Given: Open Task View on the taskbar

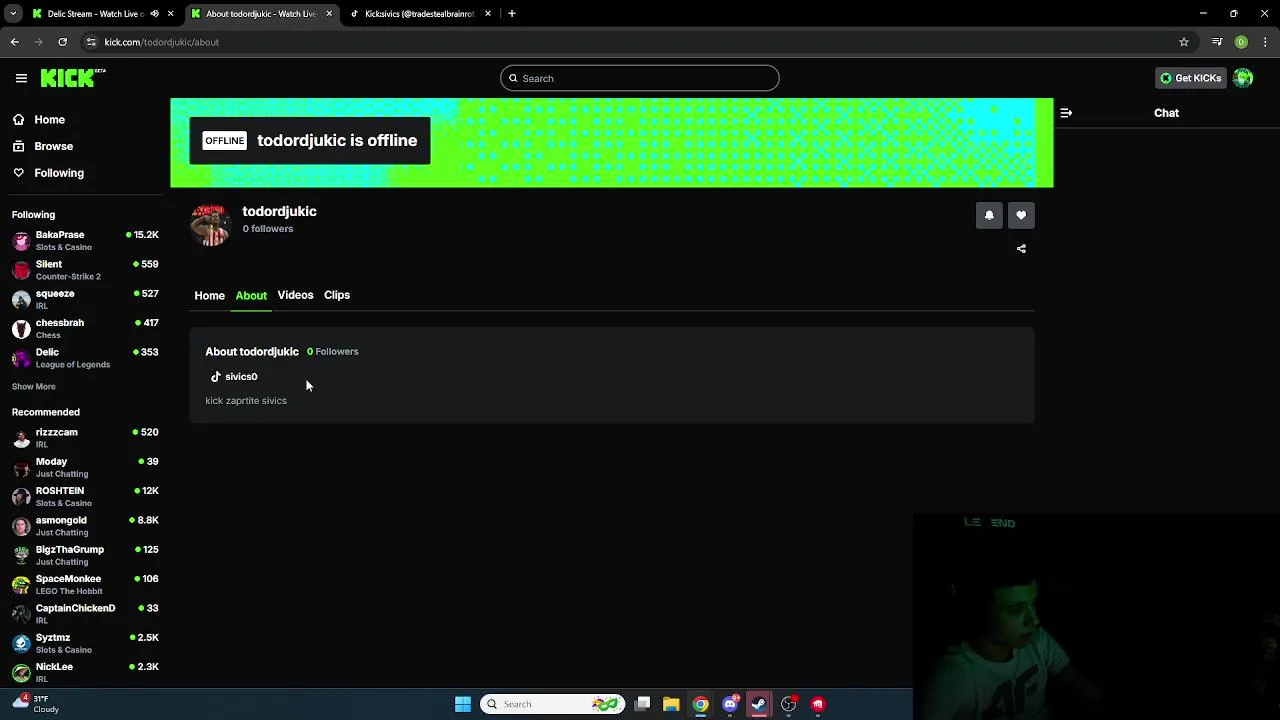Looking at the screenshot, I should (643, 704).
